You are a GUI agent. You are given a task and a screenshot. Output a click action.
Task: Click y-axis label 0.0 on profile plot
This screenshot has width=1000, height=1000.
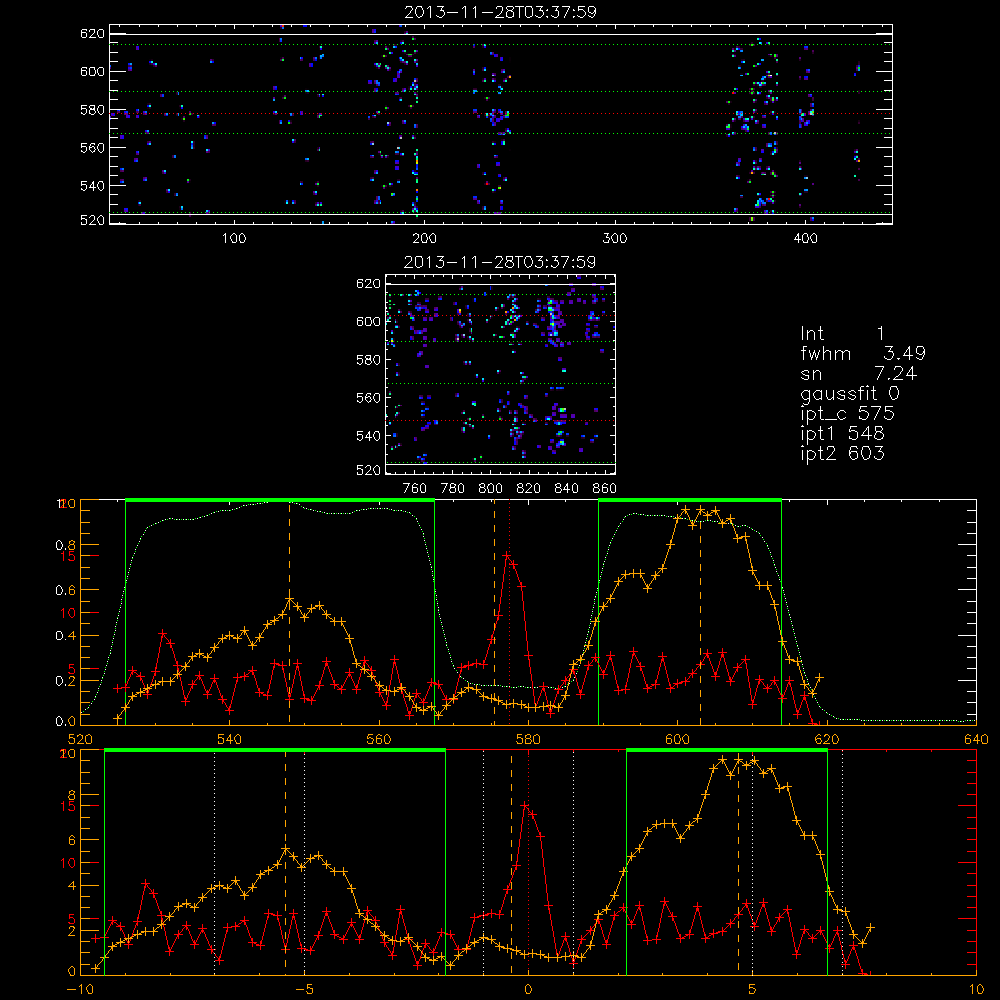tap(65, 722)
